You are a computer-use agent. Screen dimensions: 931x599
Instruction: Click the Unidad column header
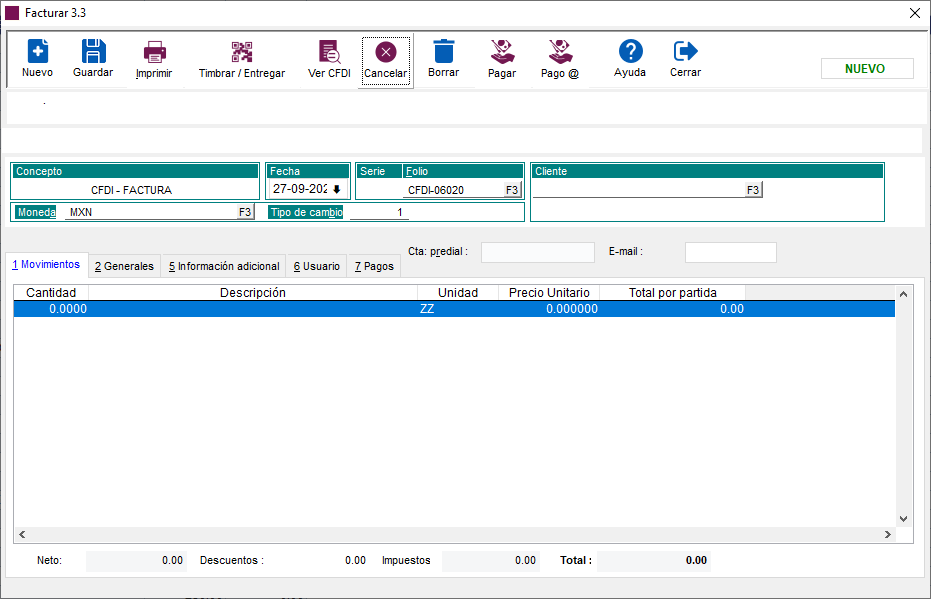pos(458,293)
